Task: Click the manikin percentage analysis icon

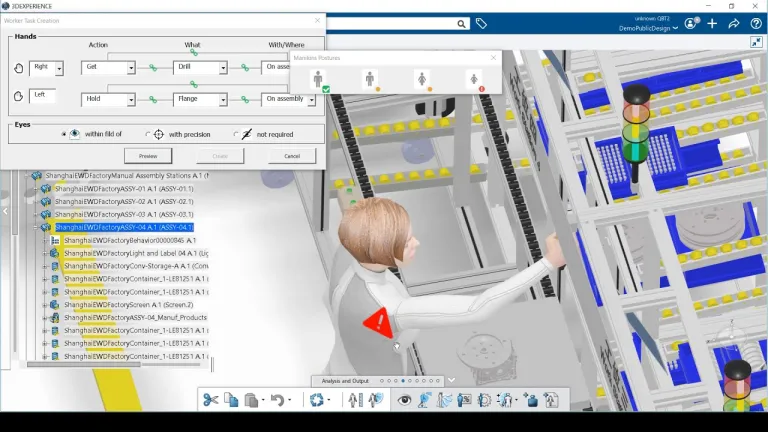Action: click(464, 400)
